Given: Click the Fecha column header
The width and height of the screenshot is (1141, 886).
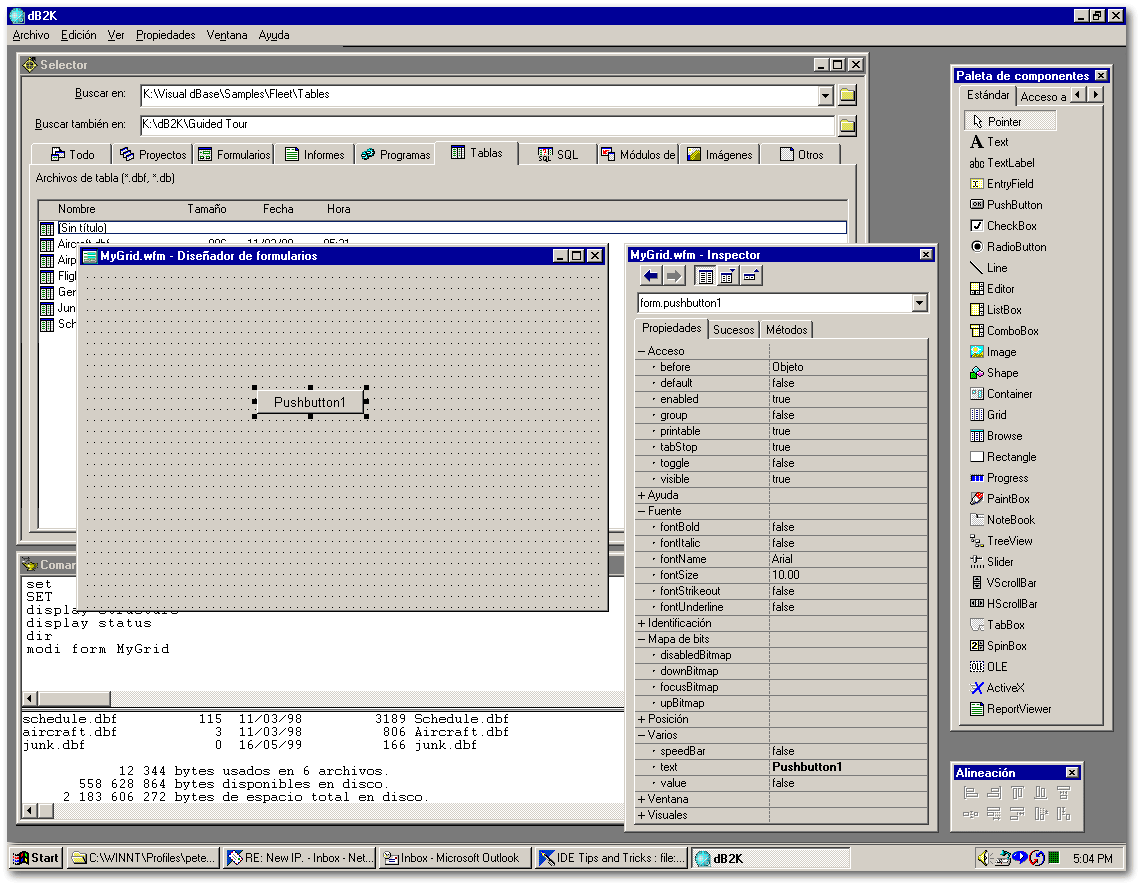Looking at the screenshot, I should [x=278, y=209].
